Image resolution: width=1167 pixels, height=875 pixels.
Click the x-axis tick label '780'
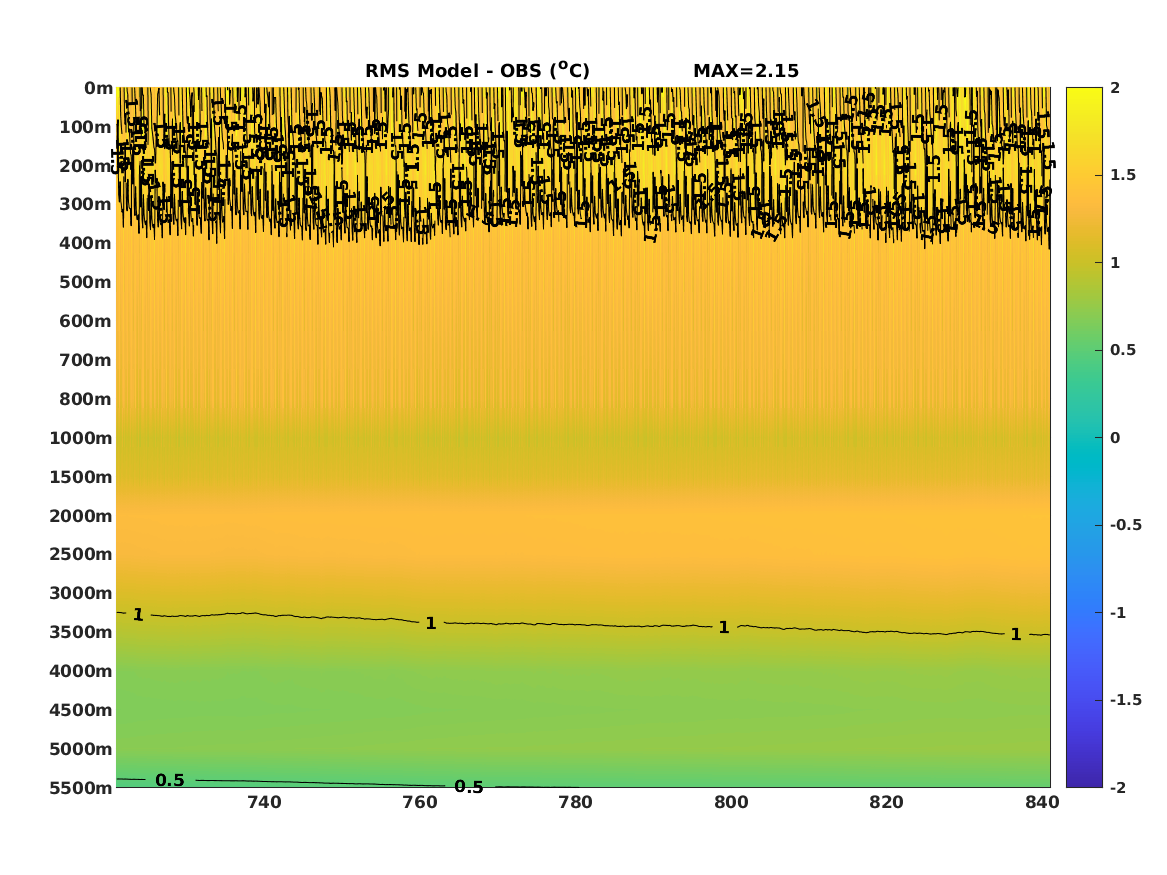575,802
